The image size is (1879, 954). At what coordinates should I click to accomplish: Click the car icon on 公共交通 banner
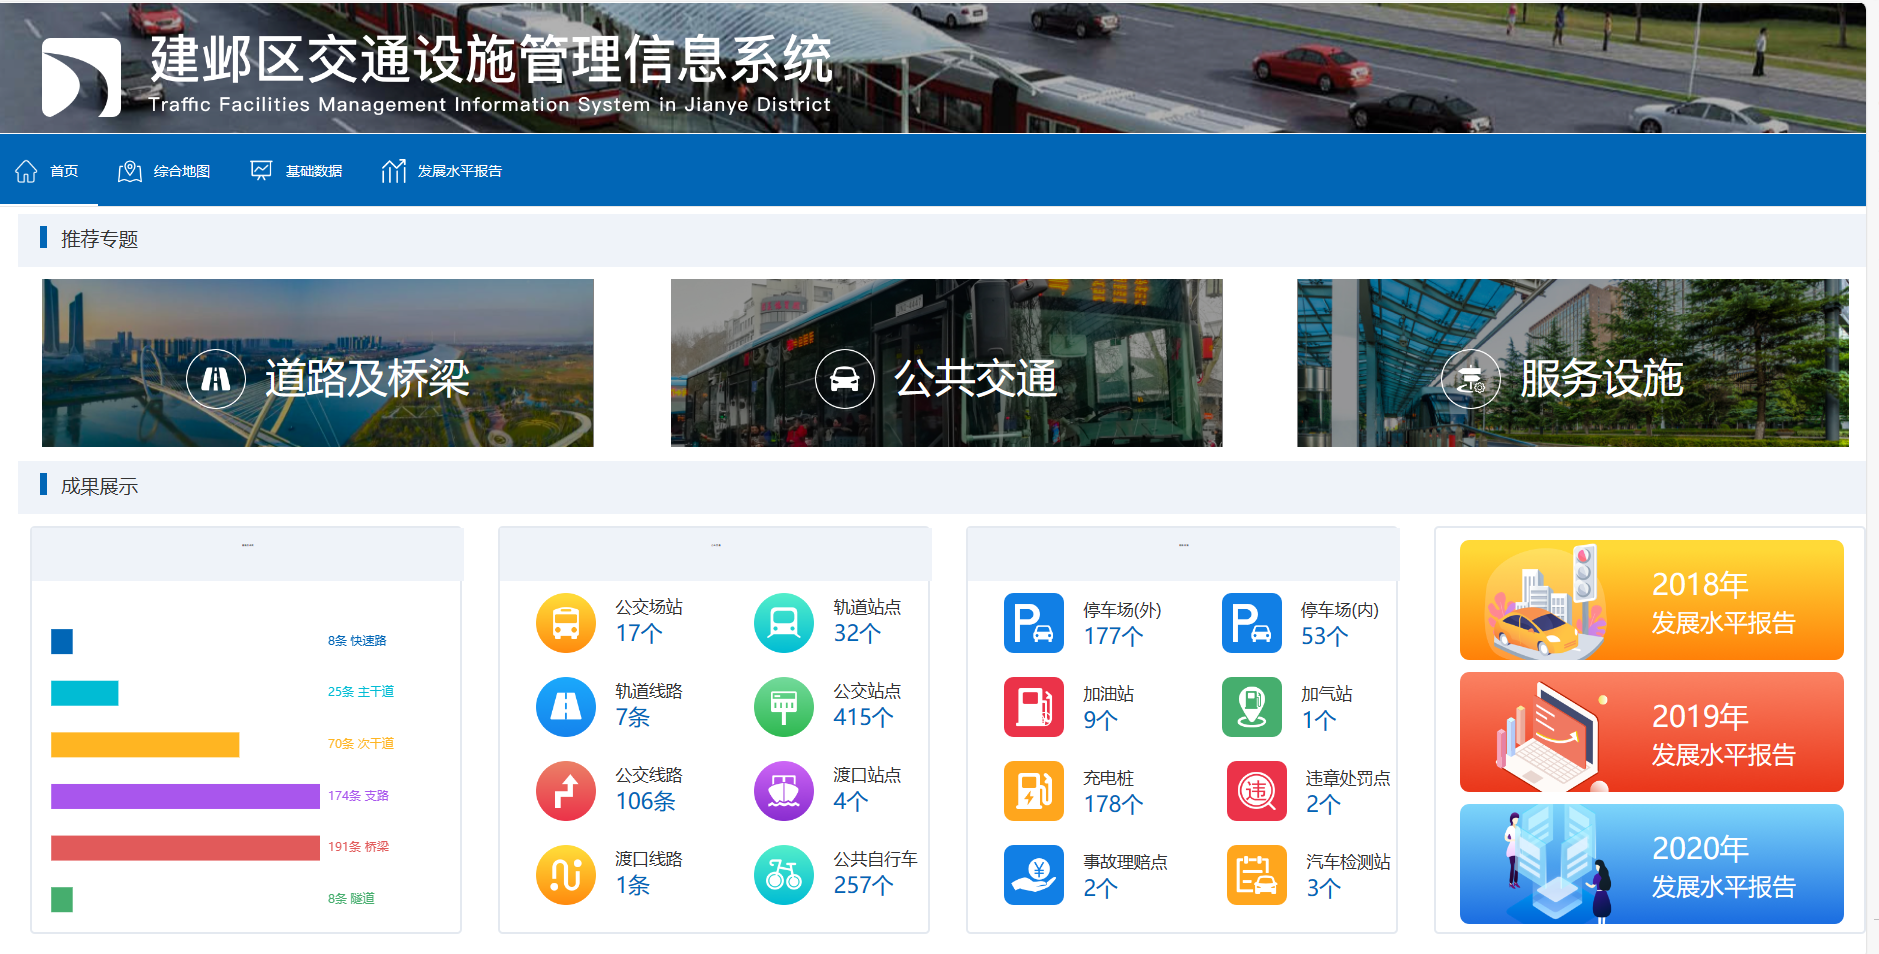(x=845, y=378)
